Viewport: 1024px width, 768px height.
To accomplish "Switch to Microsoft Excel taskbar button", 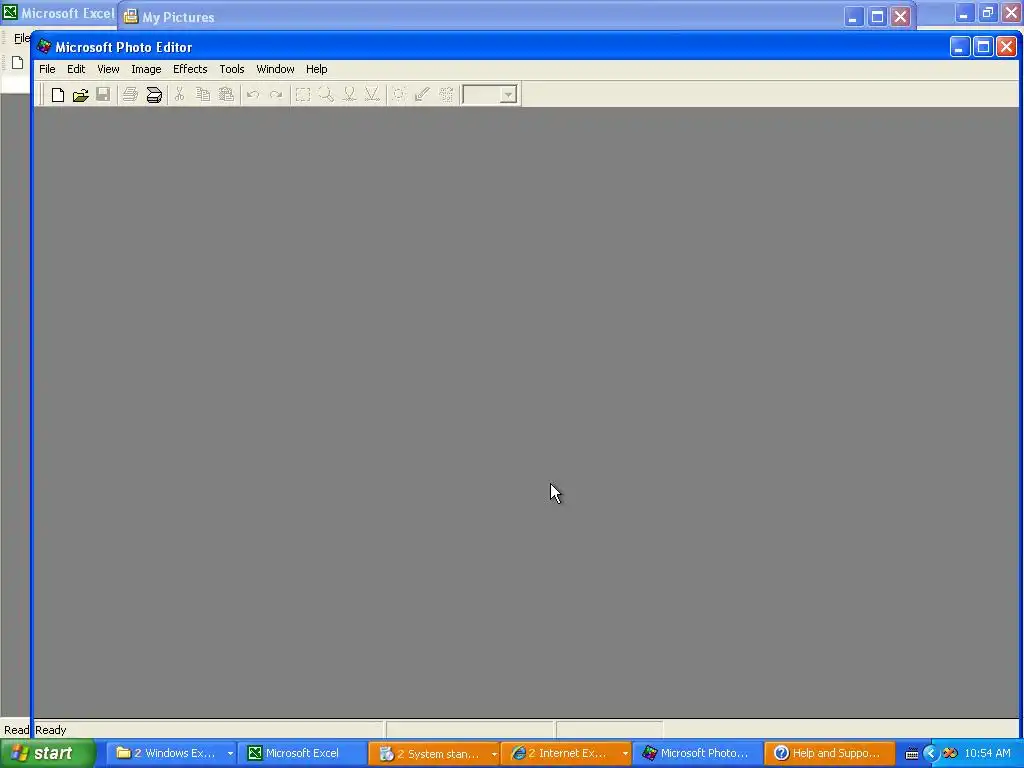I will pyautogui.click(x=302, y=754).
